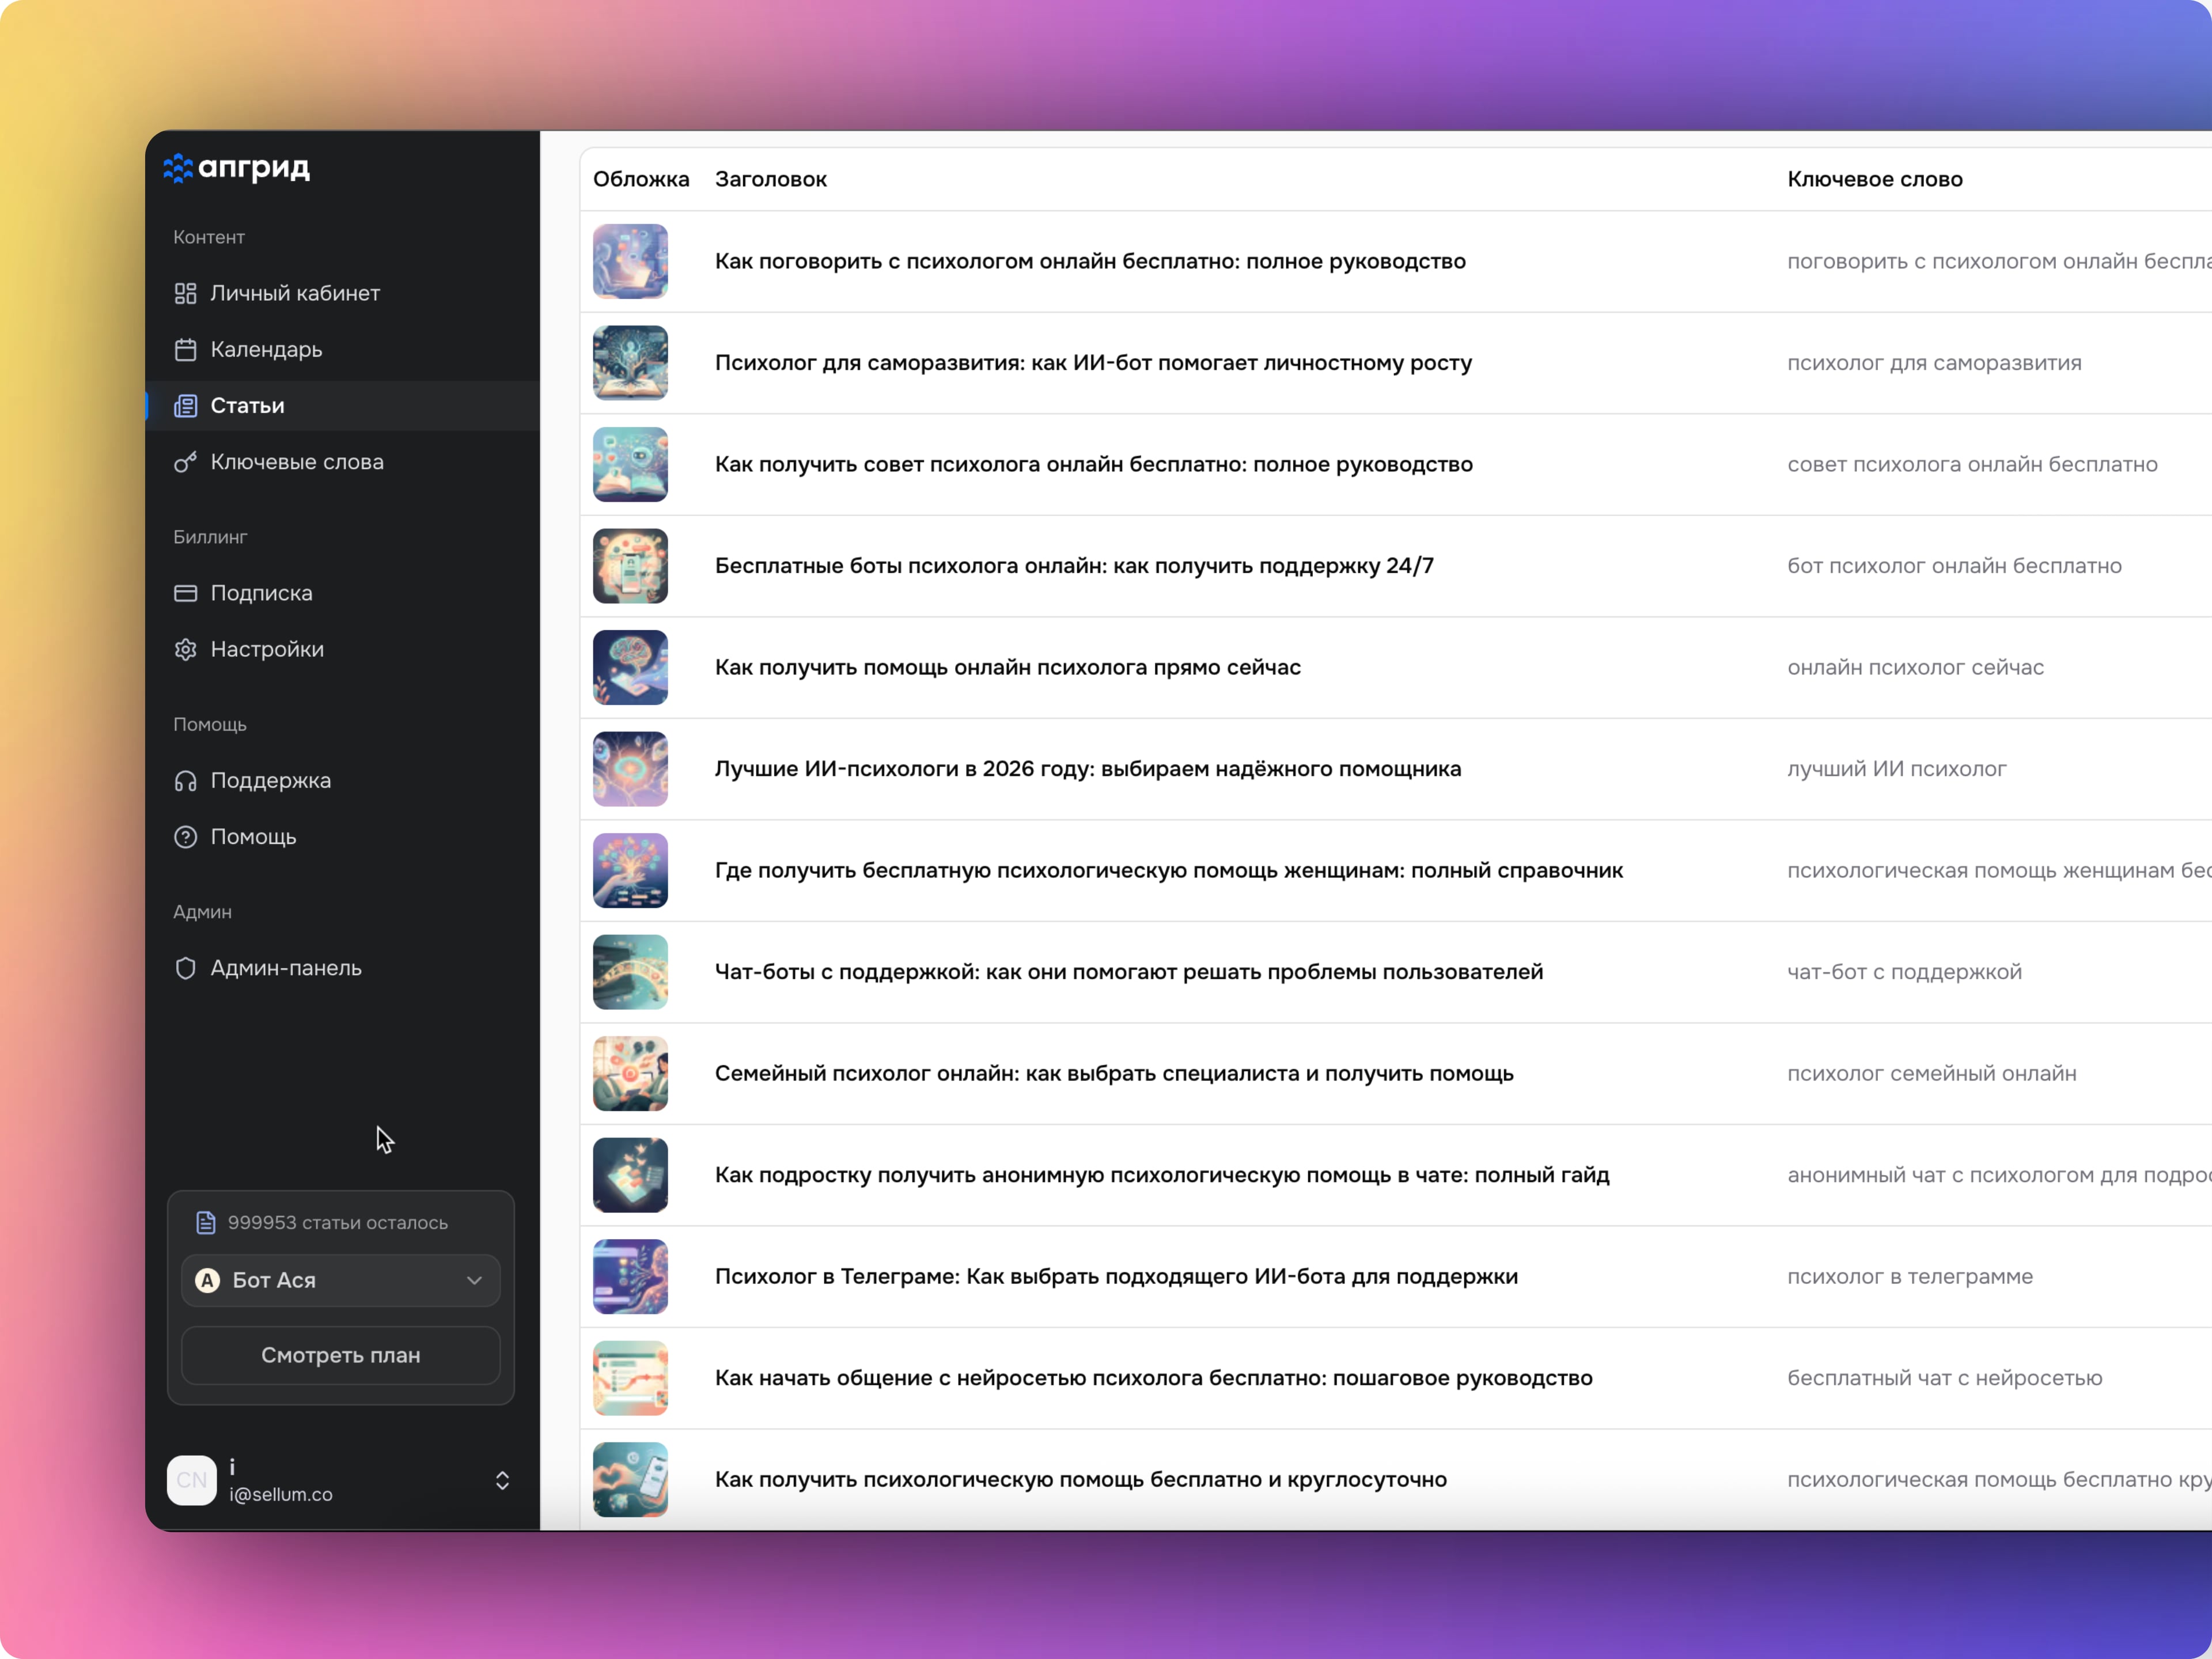Click keyword 'психолог в телеграмме'
This screenshot has height=1659, width=2212.
point(1910,1276)
